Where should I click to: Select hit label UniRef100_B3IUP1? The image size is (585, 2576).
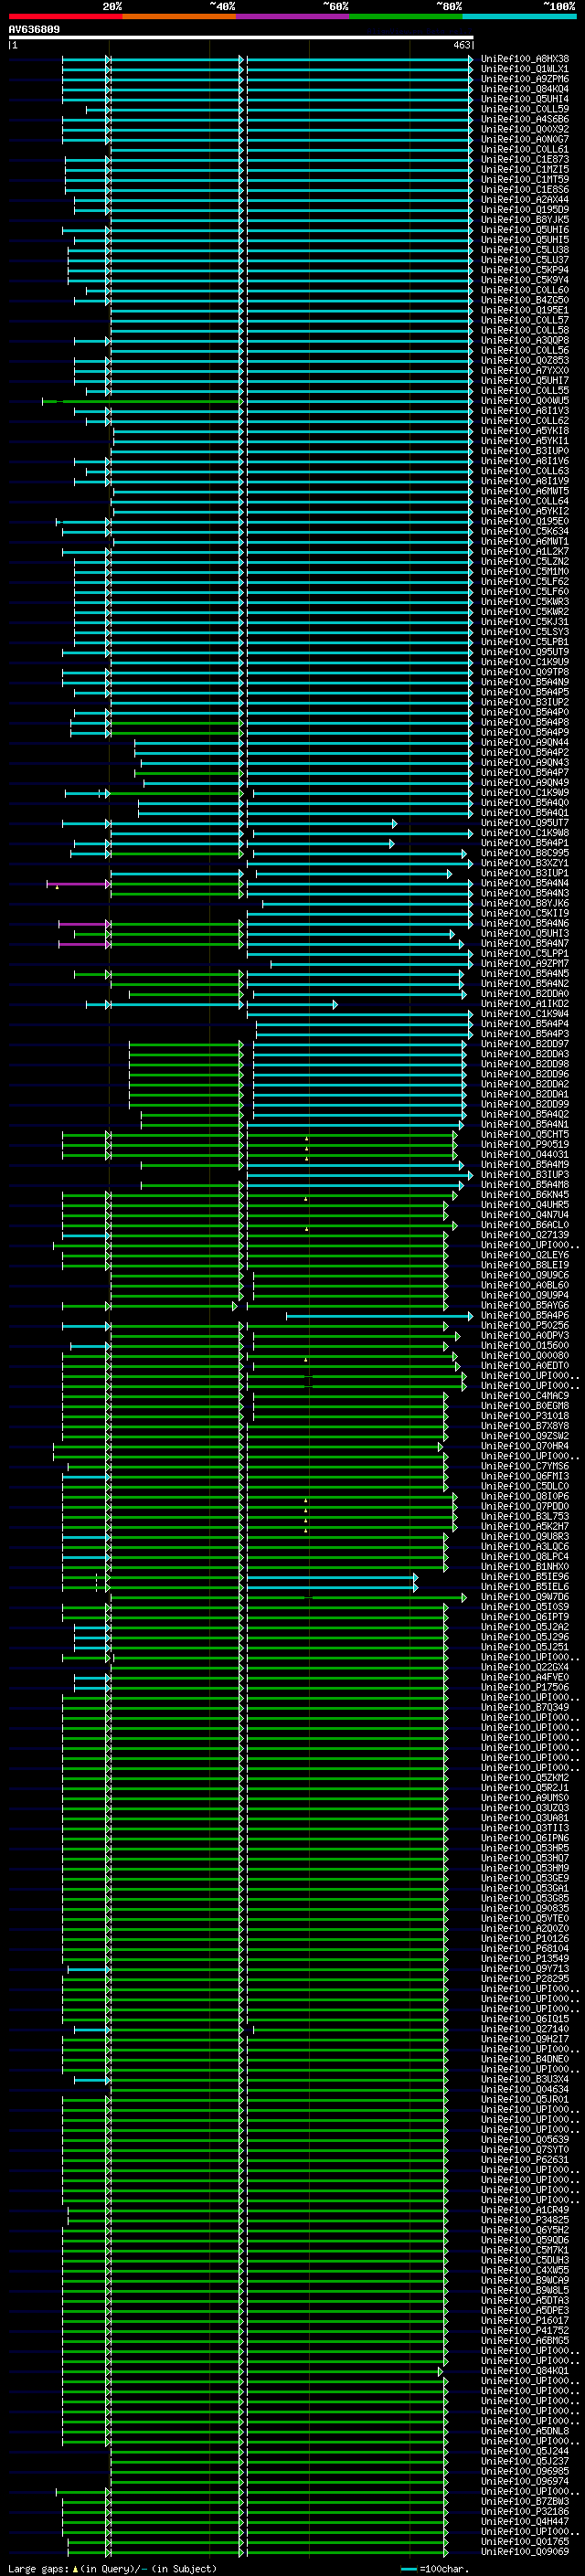tap(525, 873)
